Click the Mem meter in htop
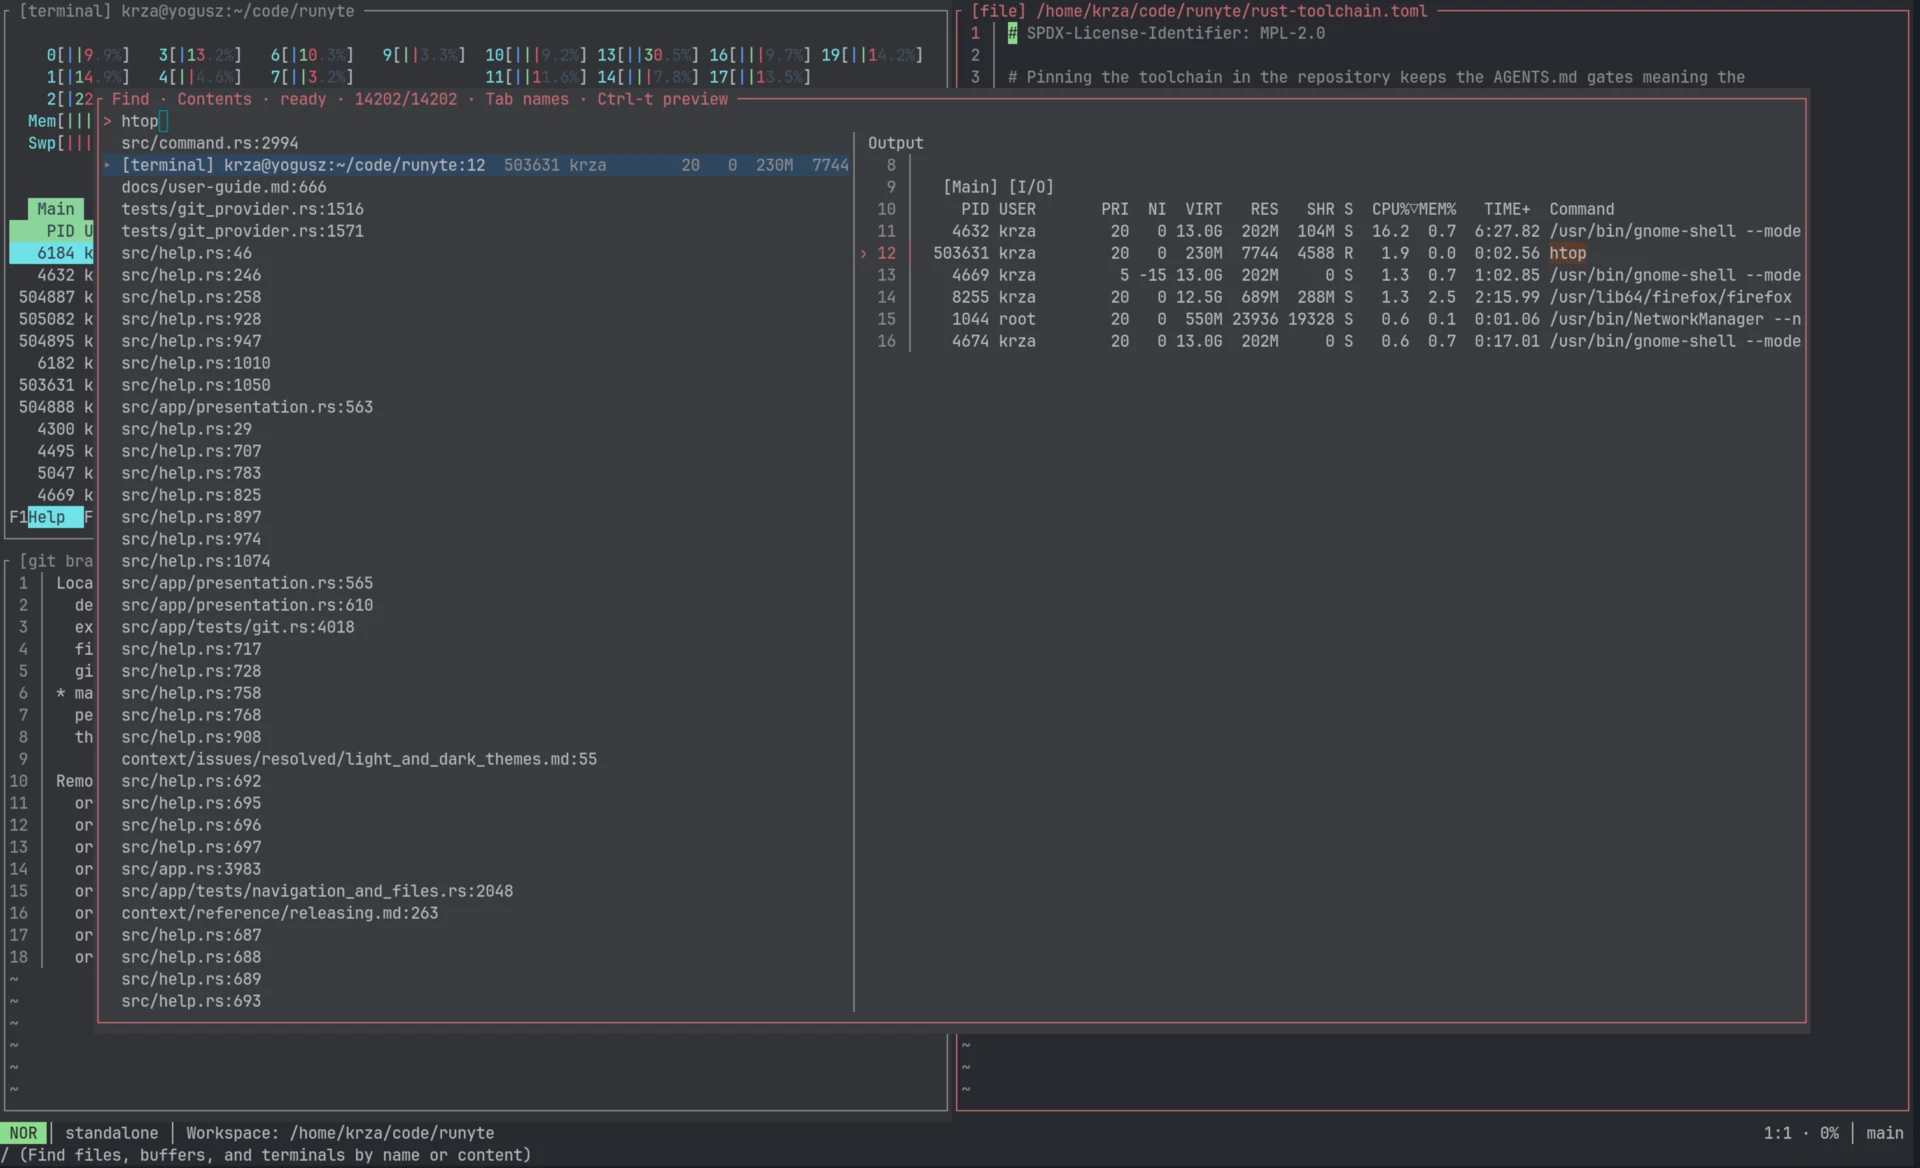 pyautogui.click(x=59, y=121)
